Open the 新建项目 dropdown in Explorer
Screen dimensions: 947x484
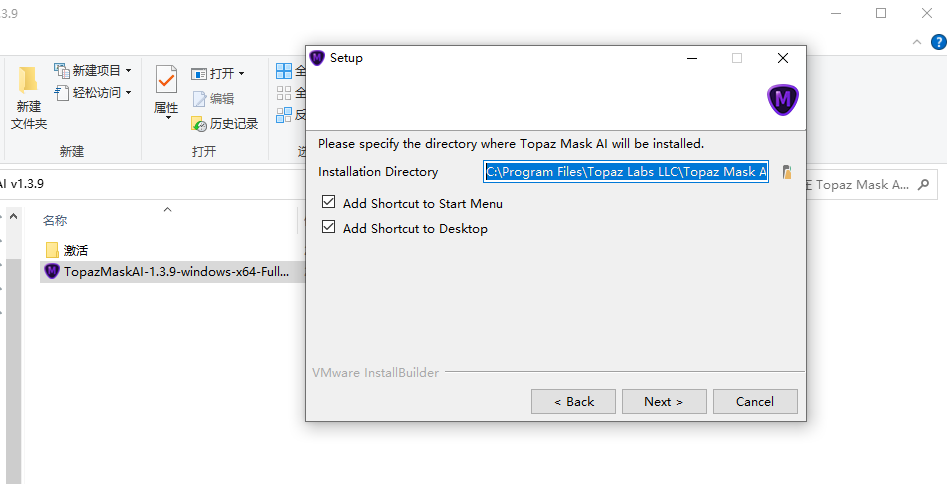pos(93,71)
